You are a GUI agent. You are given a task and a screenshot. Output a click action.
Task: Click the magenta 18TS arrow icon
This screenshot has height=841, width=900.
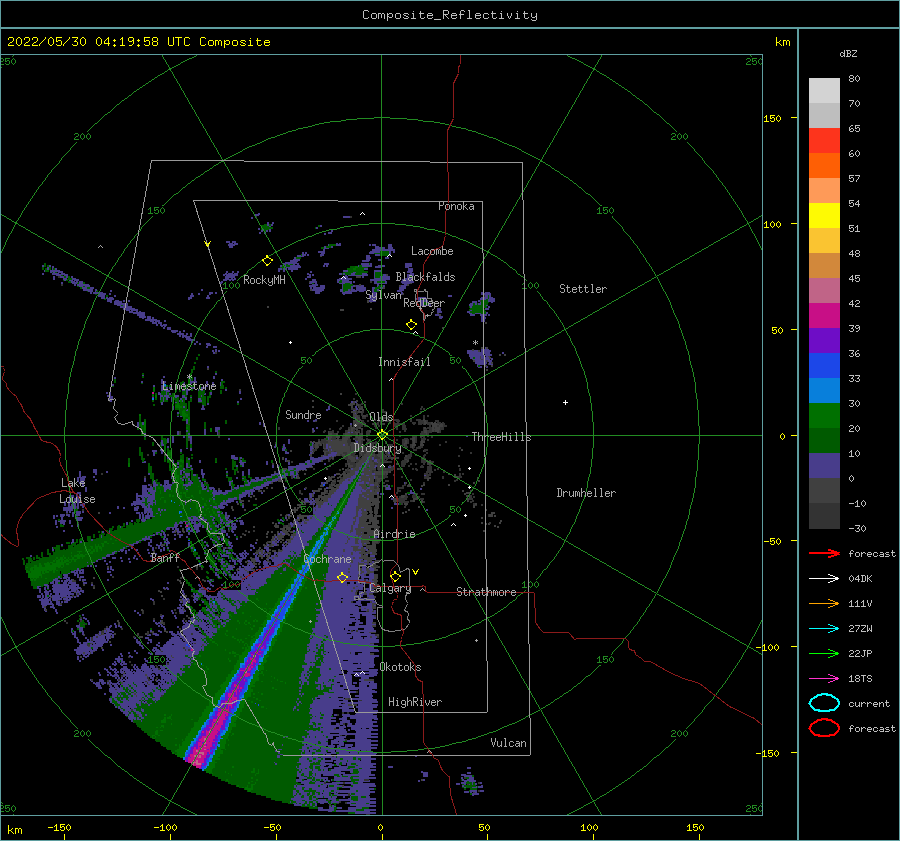824,679
